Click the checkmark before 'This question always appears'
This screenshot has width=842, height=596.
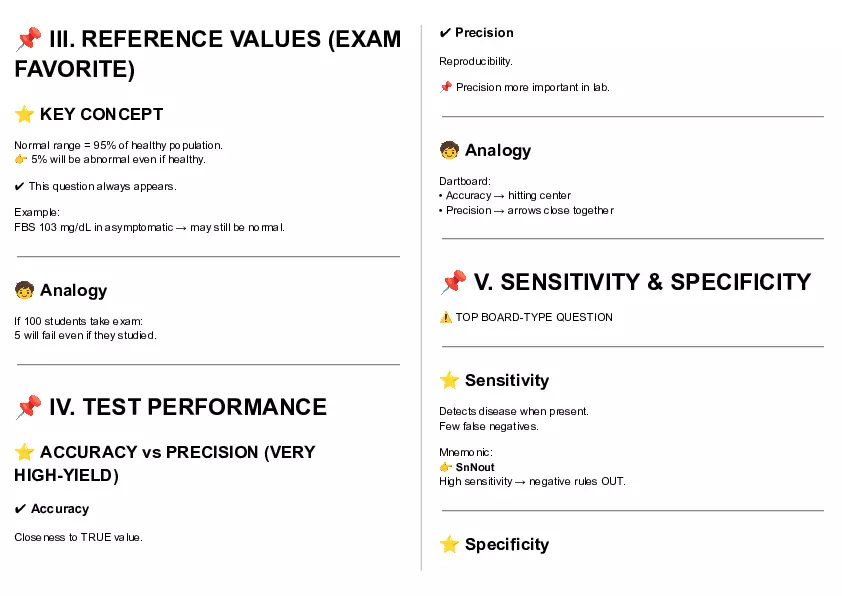(x=20, y=186)
